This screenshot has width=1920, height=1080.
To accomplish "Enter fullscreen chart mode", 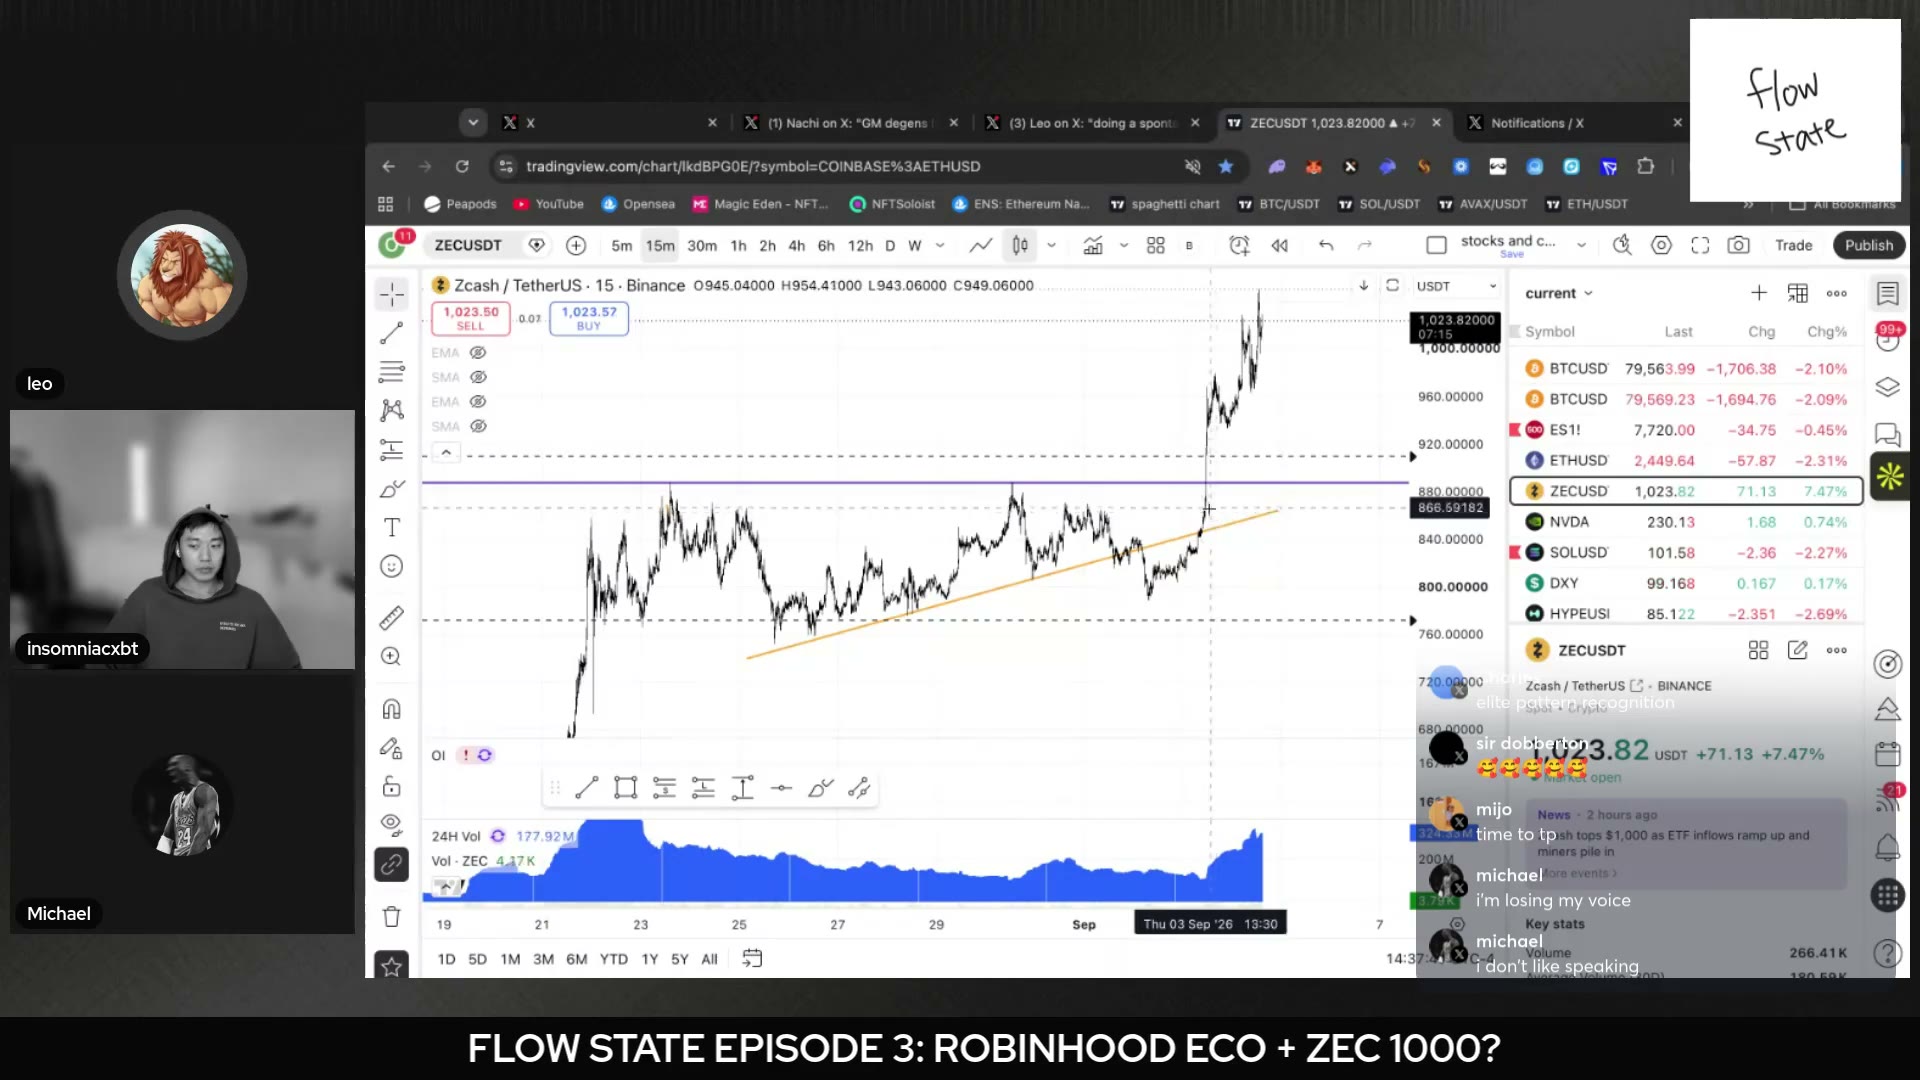I will pos(1700,245).
